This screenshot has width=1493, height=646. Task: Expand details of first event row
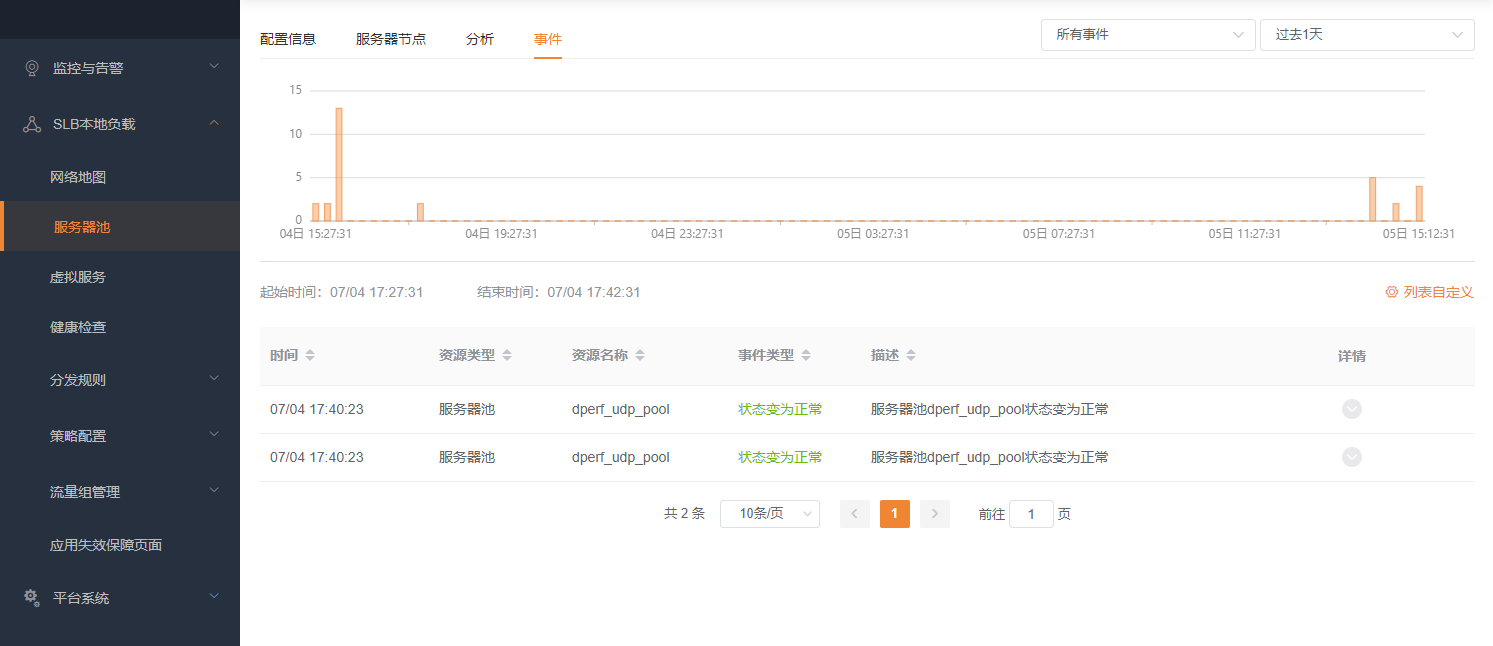pos(1351,409)
